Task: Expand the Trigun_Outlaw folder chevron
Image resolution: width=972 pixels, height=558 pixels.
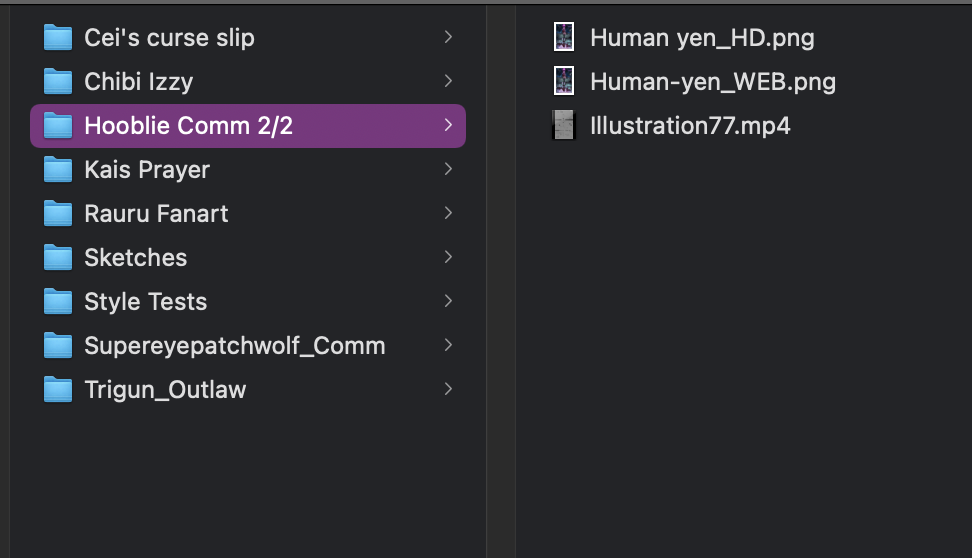Action: click(448, 390)
